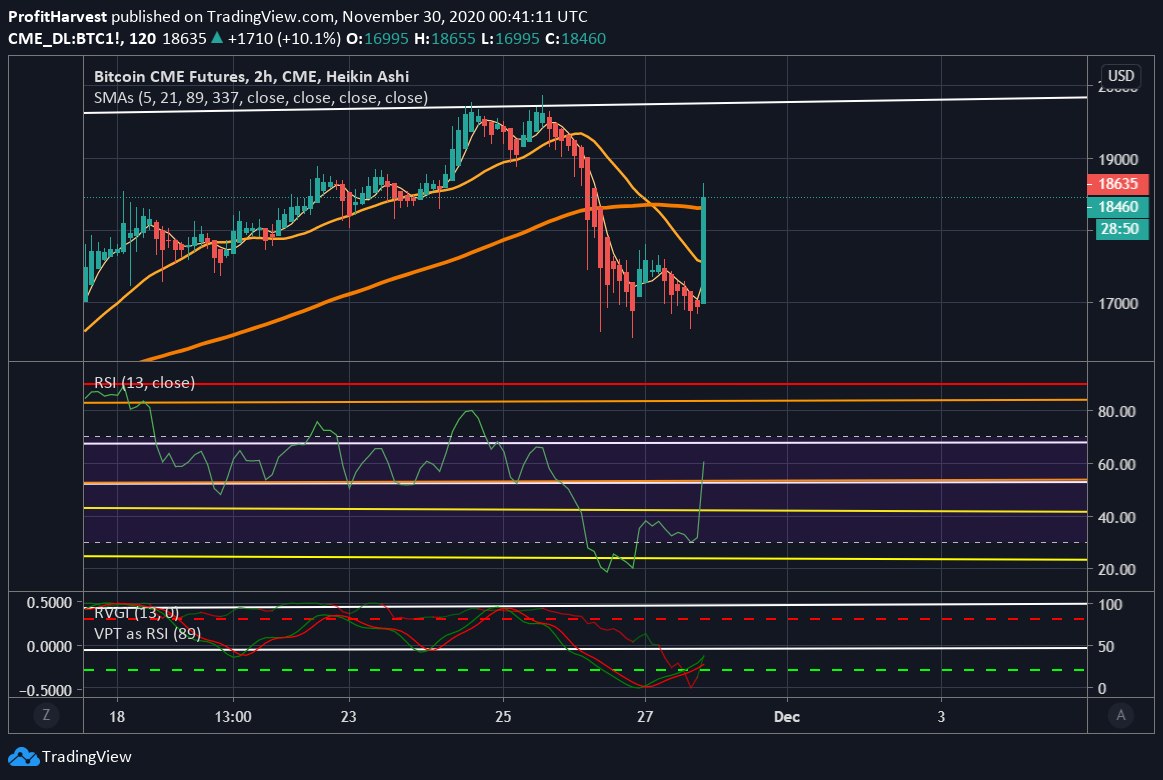Click the RSI (13, close) indicator label
Image resolution: width=1163 pixels, height=780 pixels.
tap(145, 383)
